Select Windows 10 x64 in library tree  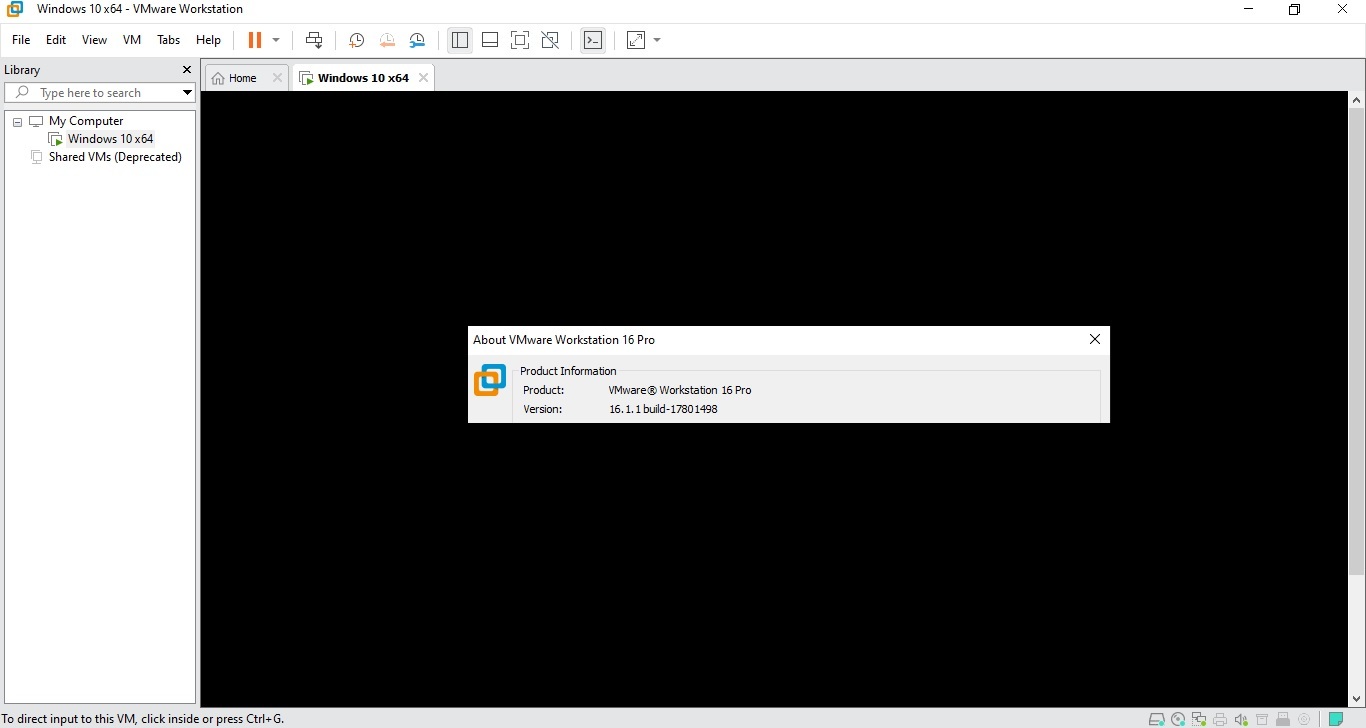110,139
